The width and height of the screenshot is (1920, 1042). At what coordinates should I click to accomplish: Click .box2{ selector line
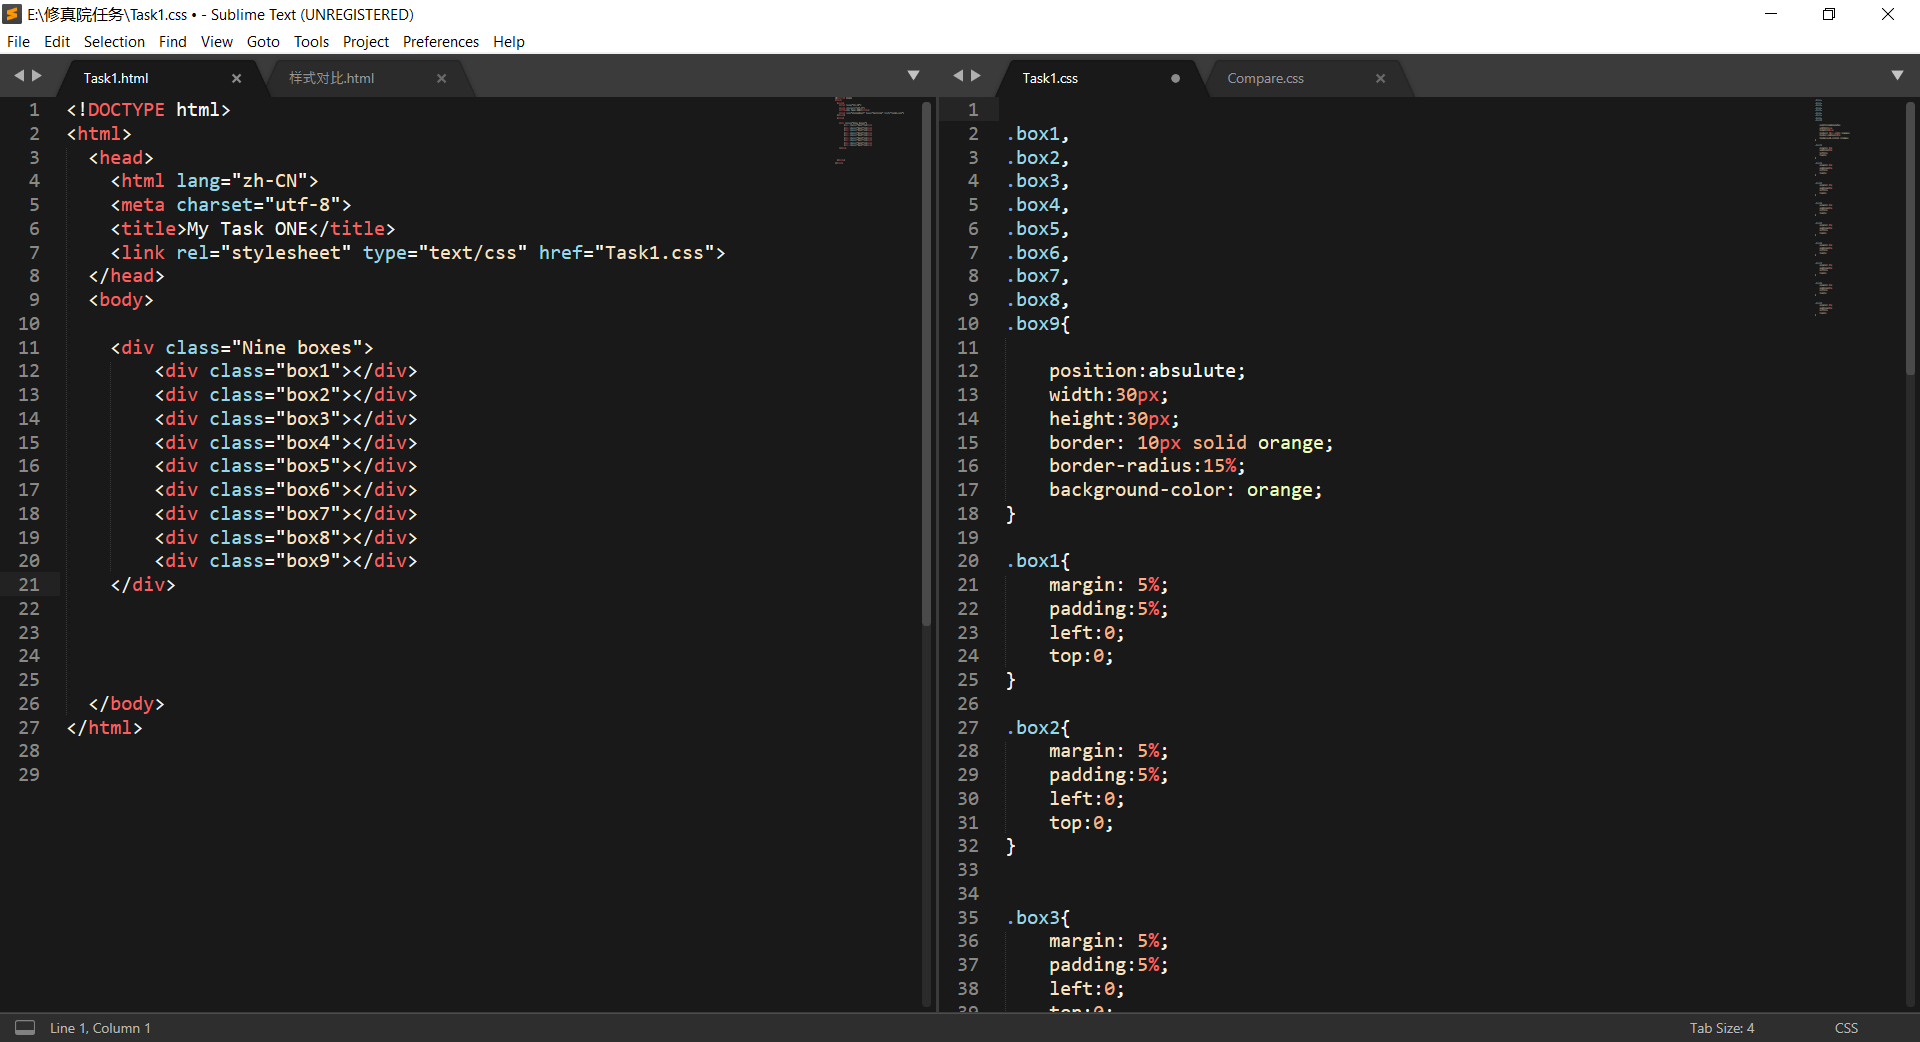point(1038,728)
